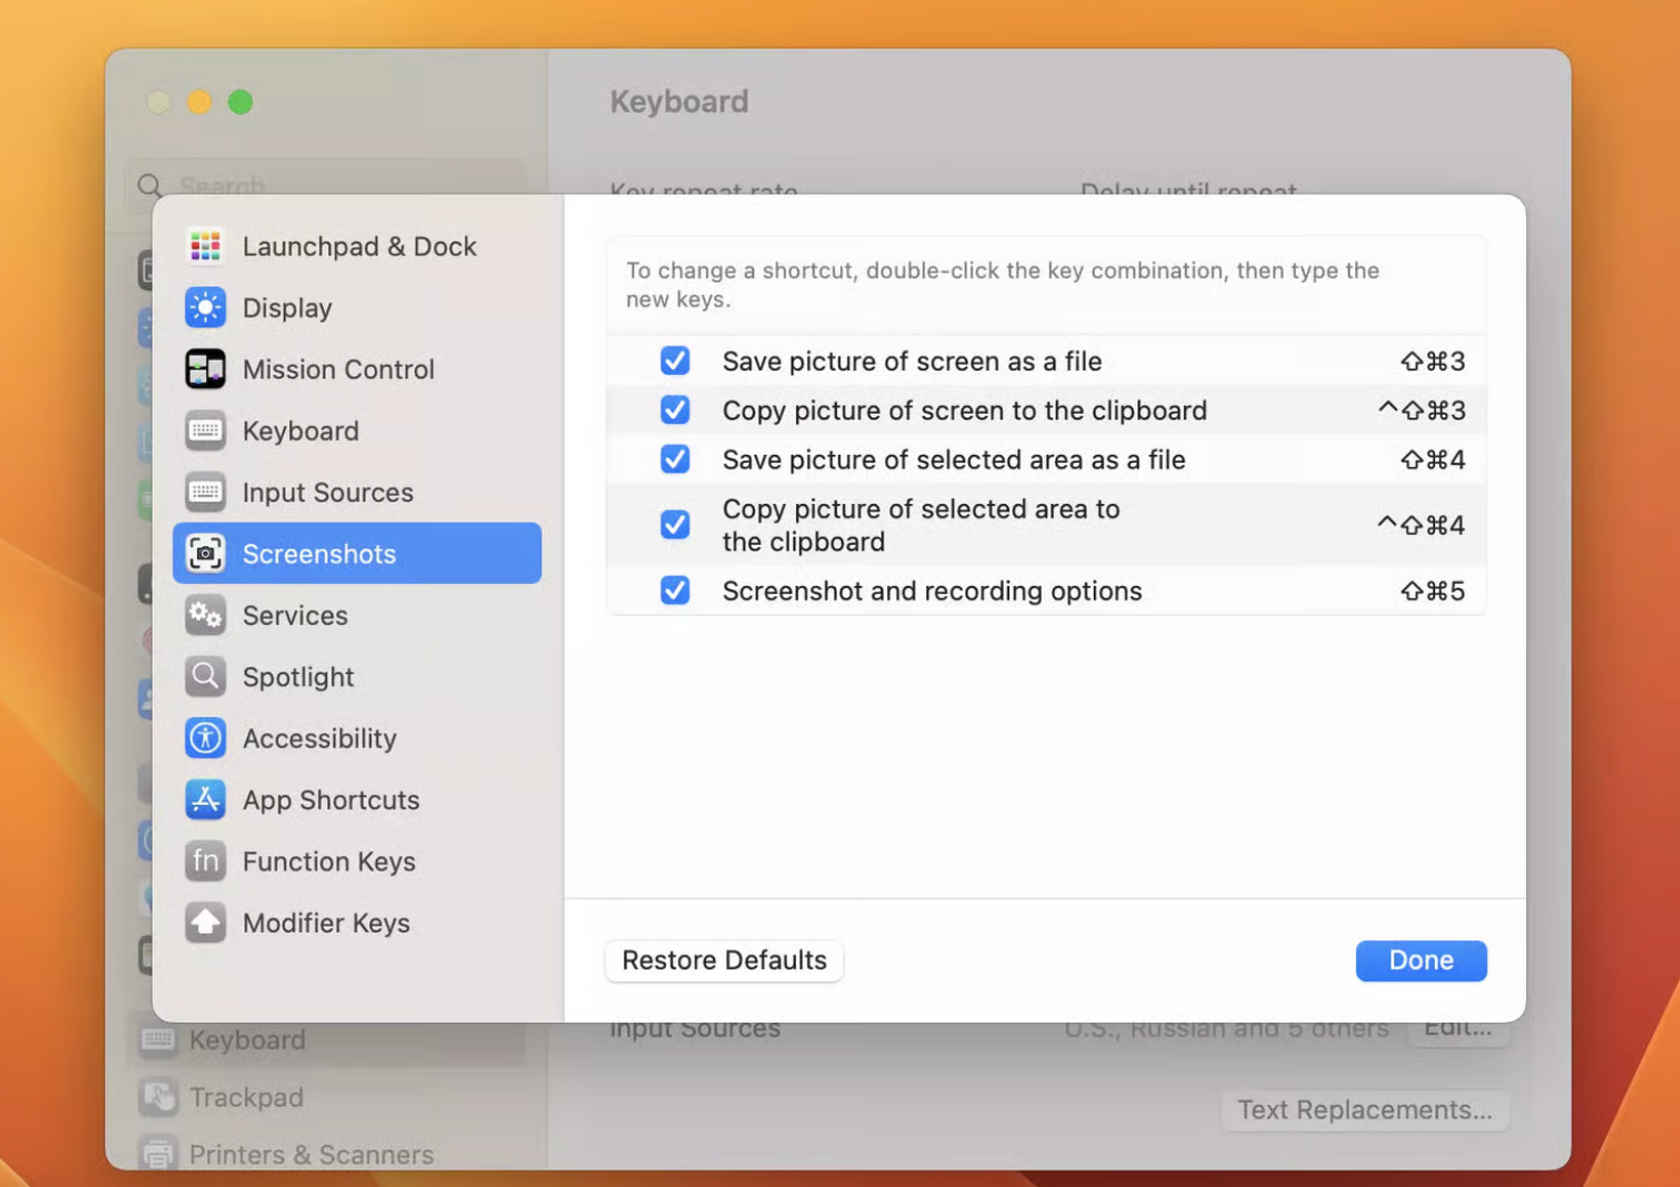Select the Keyboard icon in the sidebar
Image resolution: width=1680 pixels, height=1187 pixels.
pos(205,430)
